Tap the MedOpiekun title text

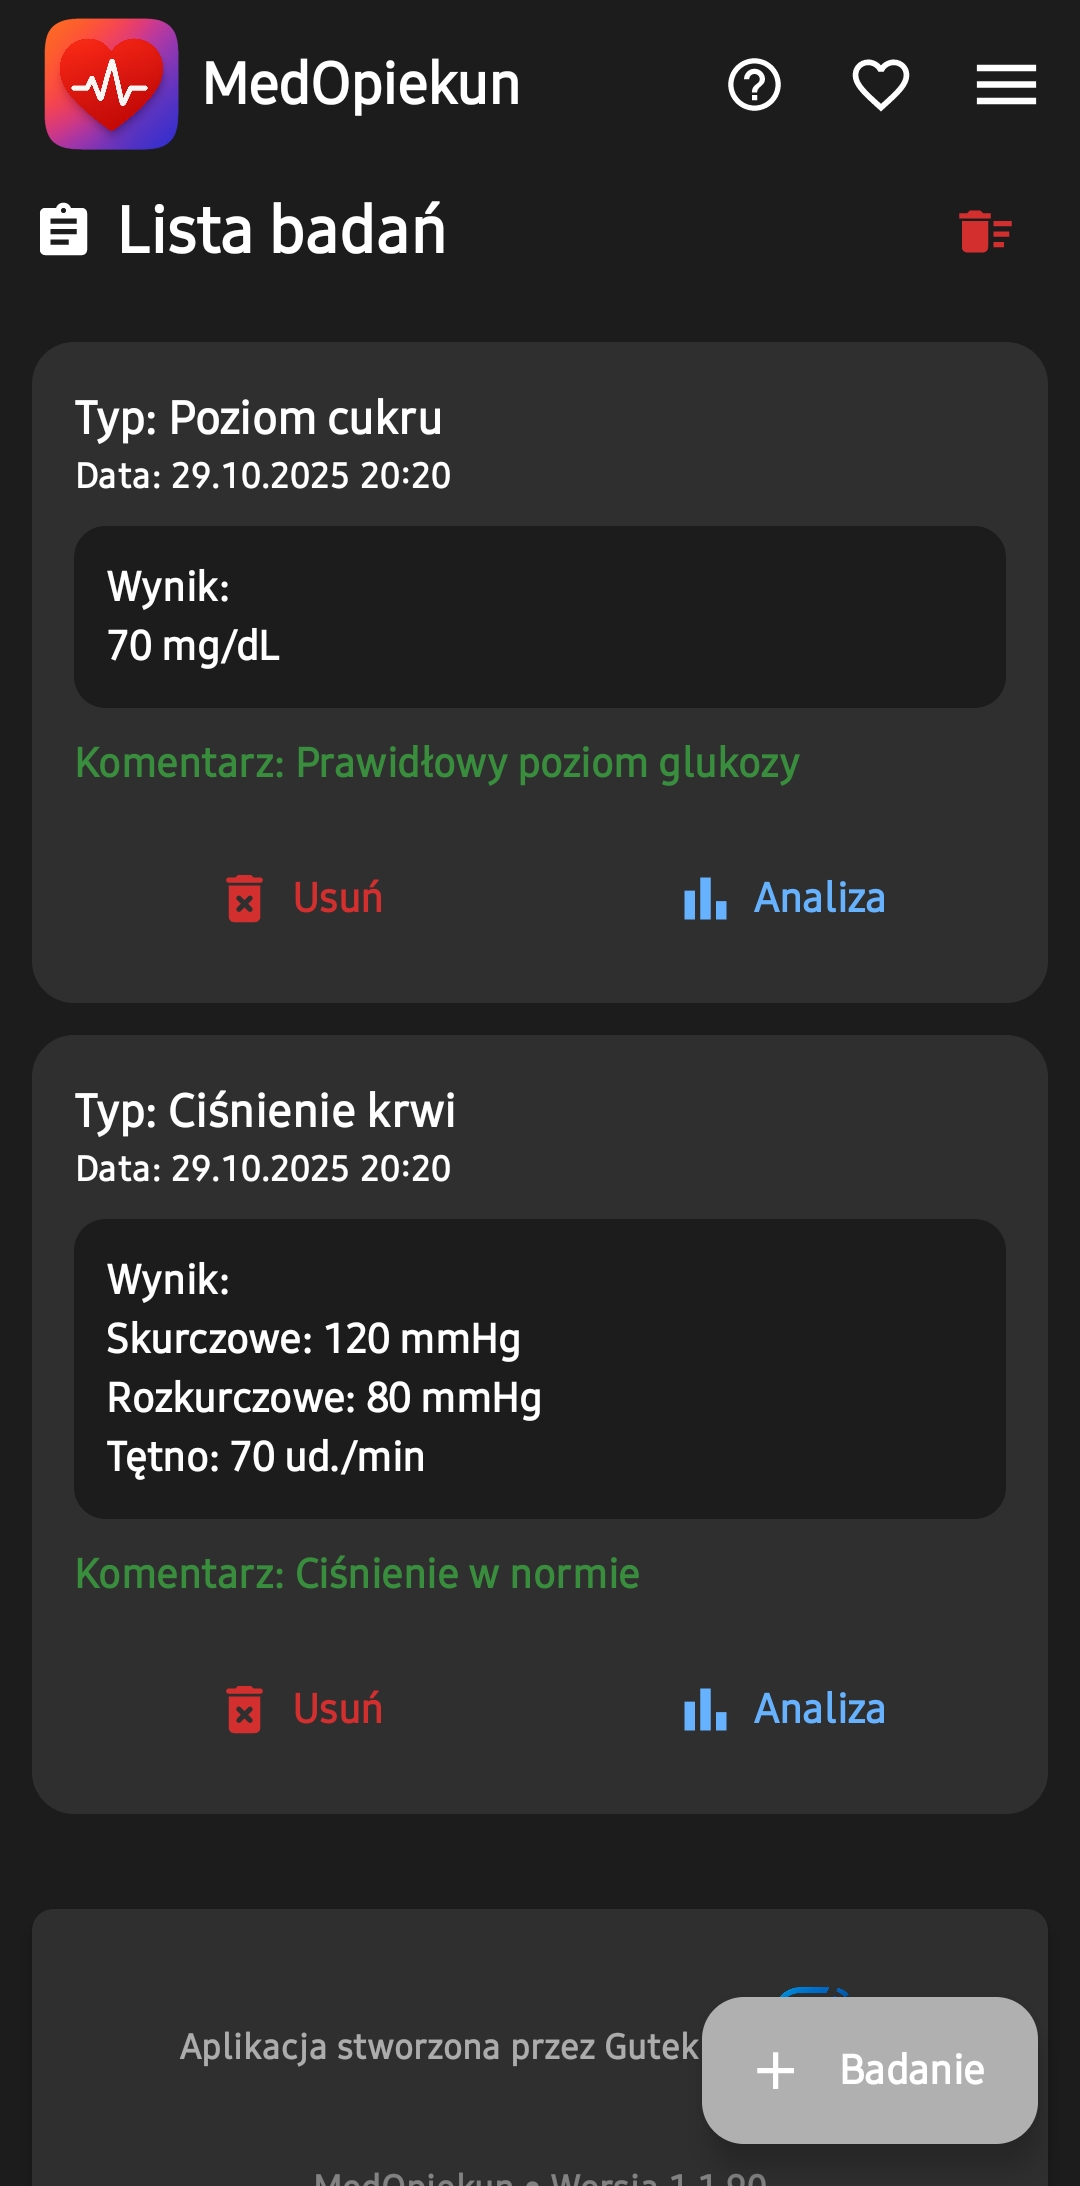[362, 84]
